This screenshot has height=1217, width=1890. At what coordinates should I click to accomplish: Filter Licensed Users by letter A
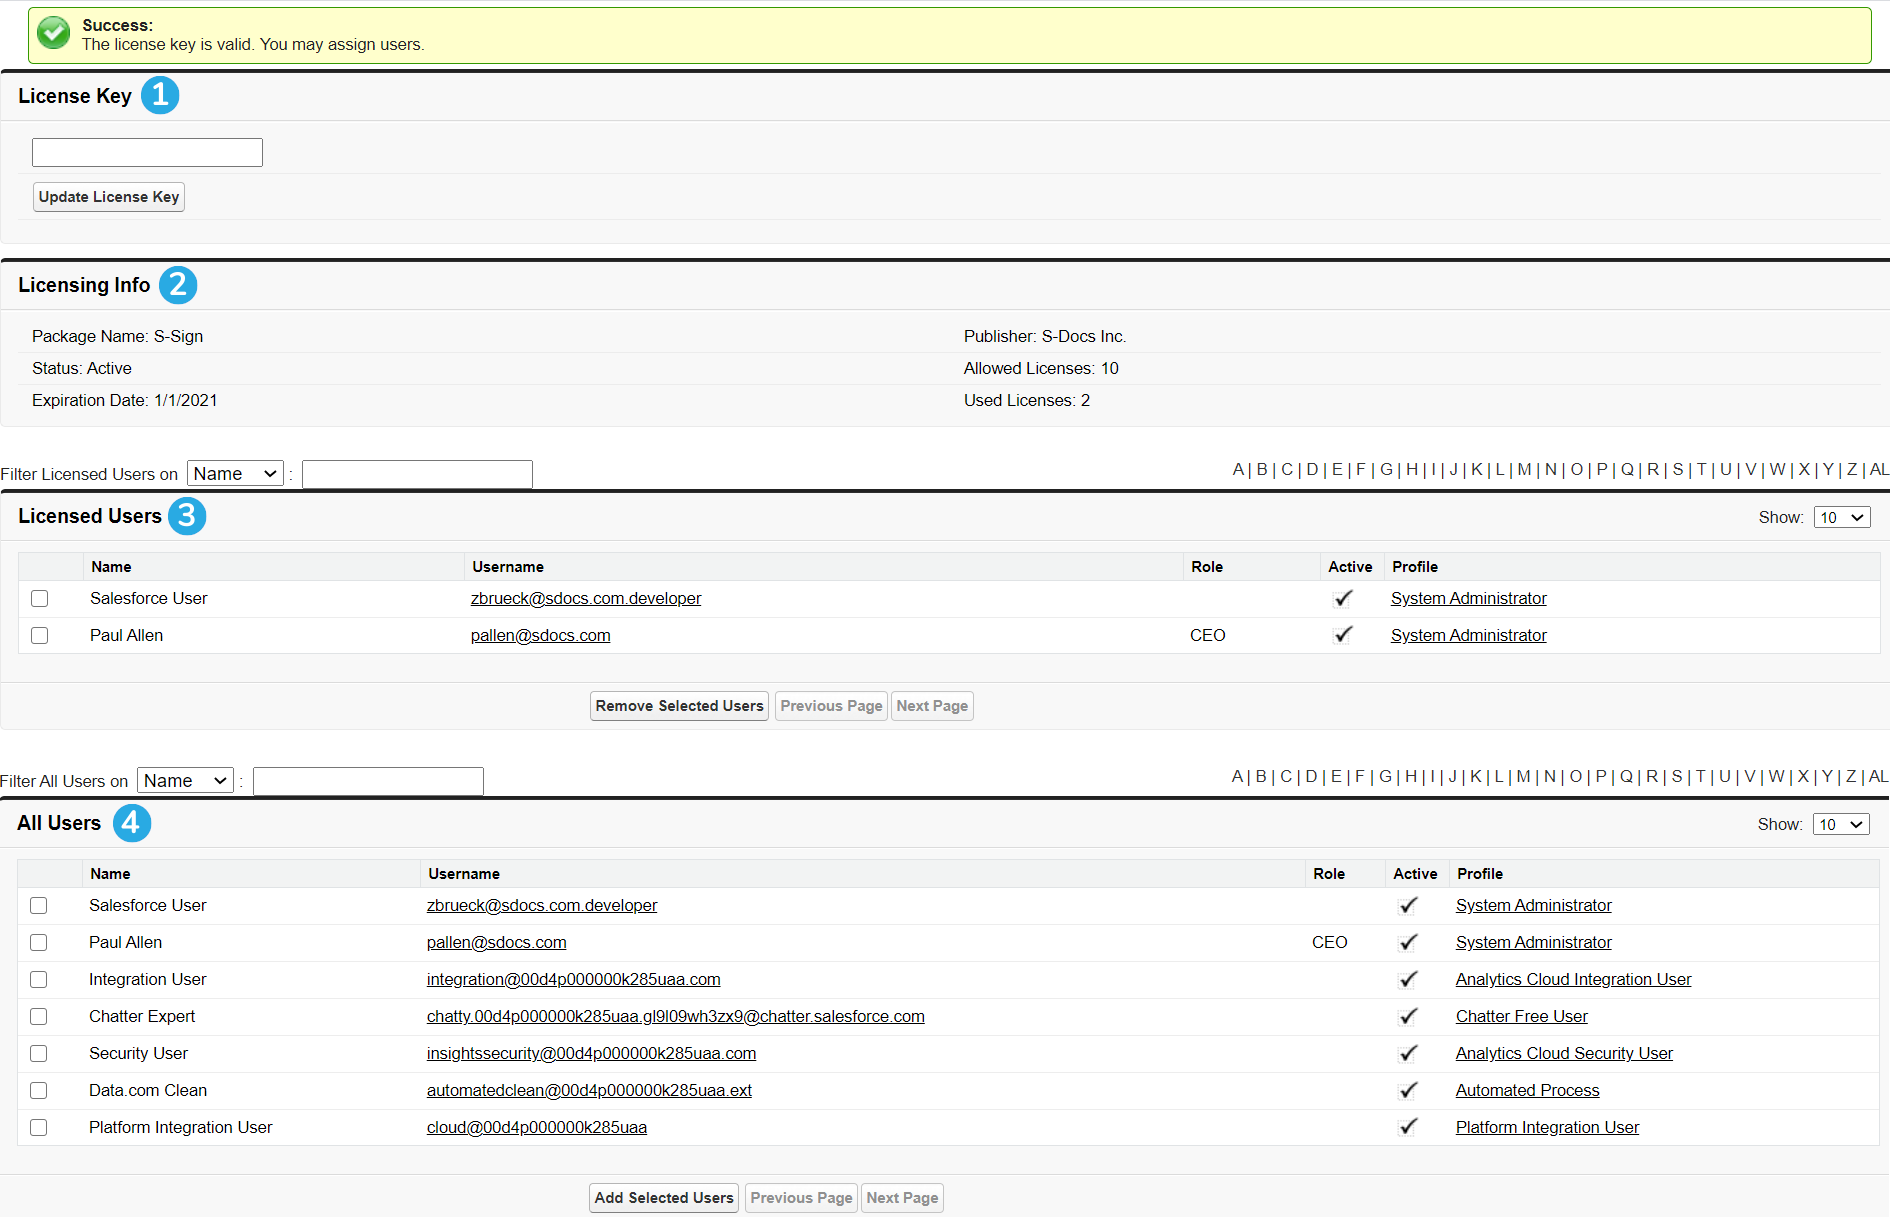click(1238, 470)
